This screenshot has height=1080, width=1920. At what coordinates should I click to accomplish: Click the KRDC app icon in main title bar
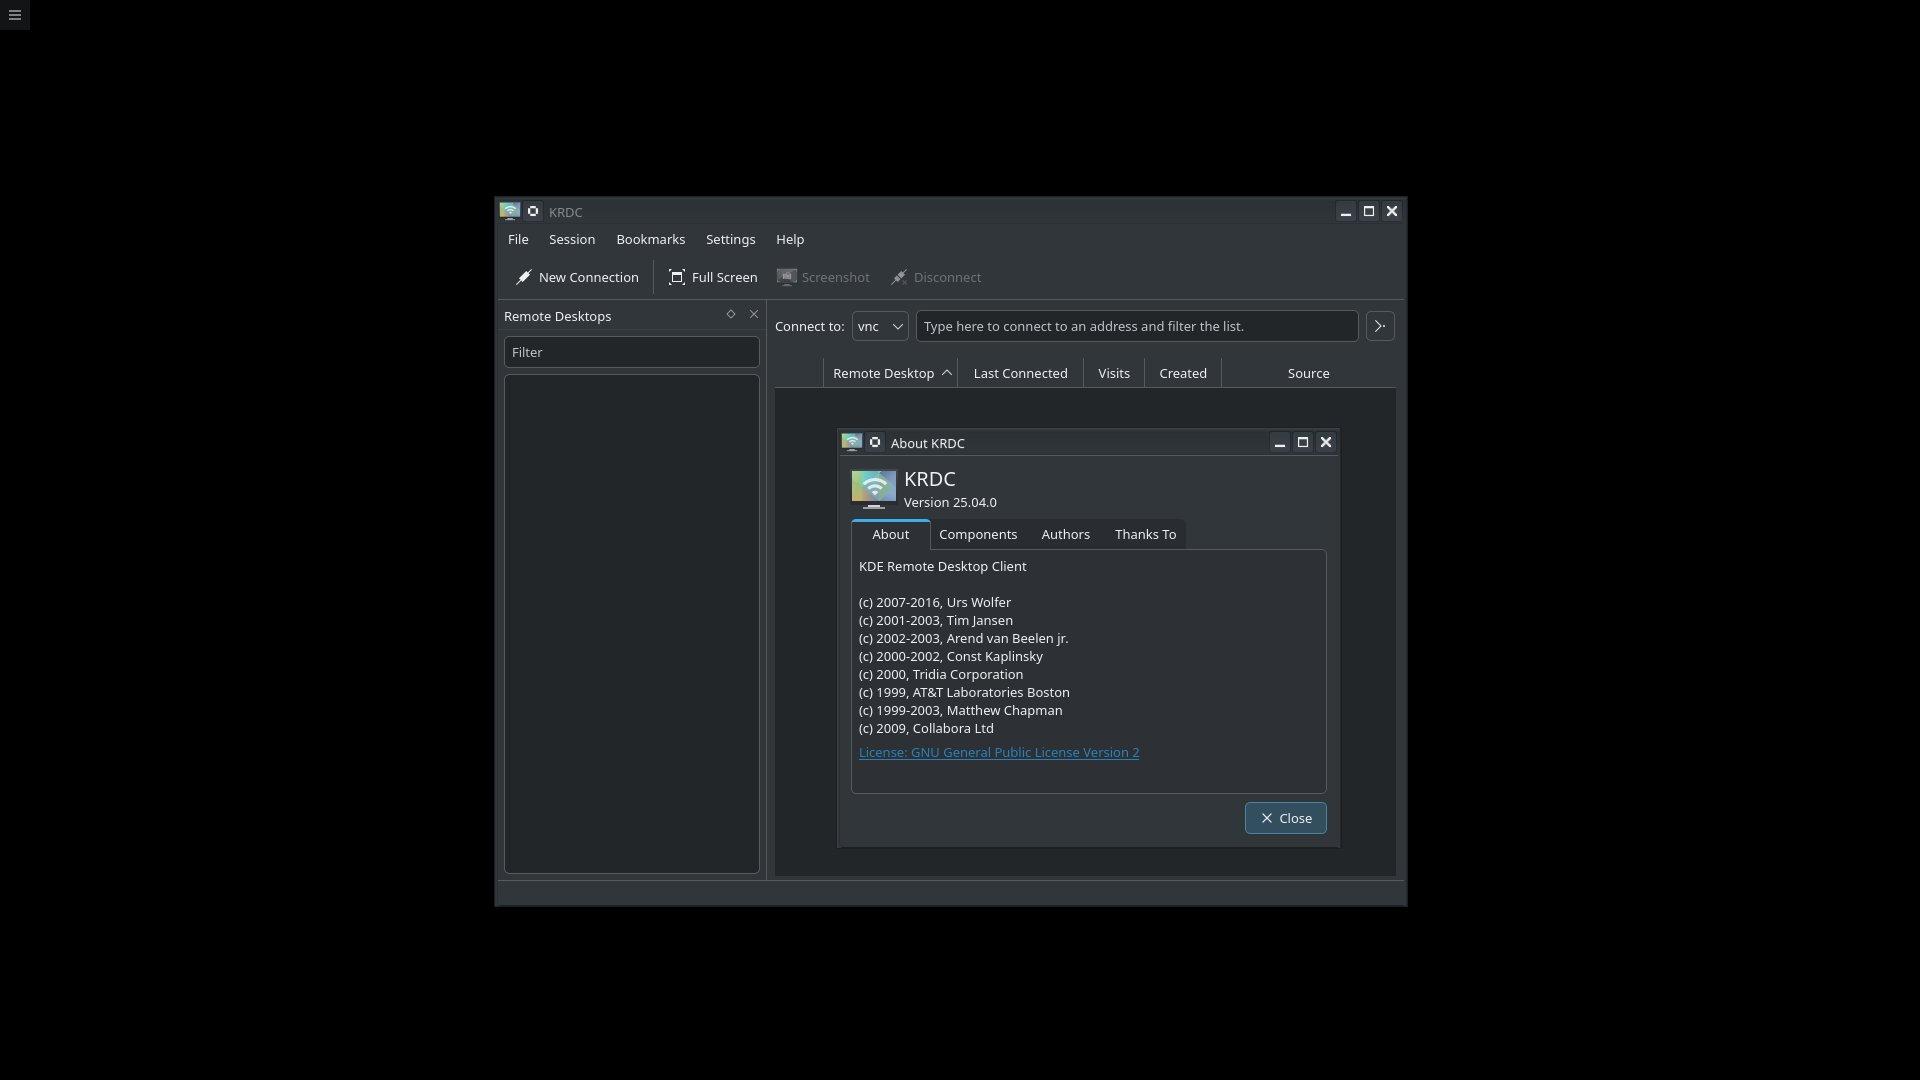coord(510,211)
